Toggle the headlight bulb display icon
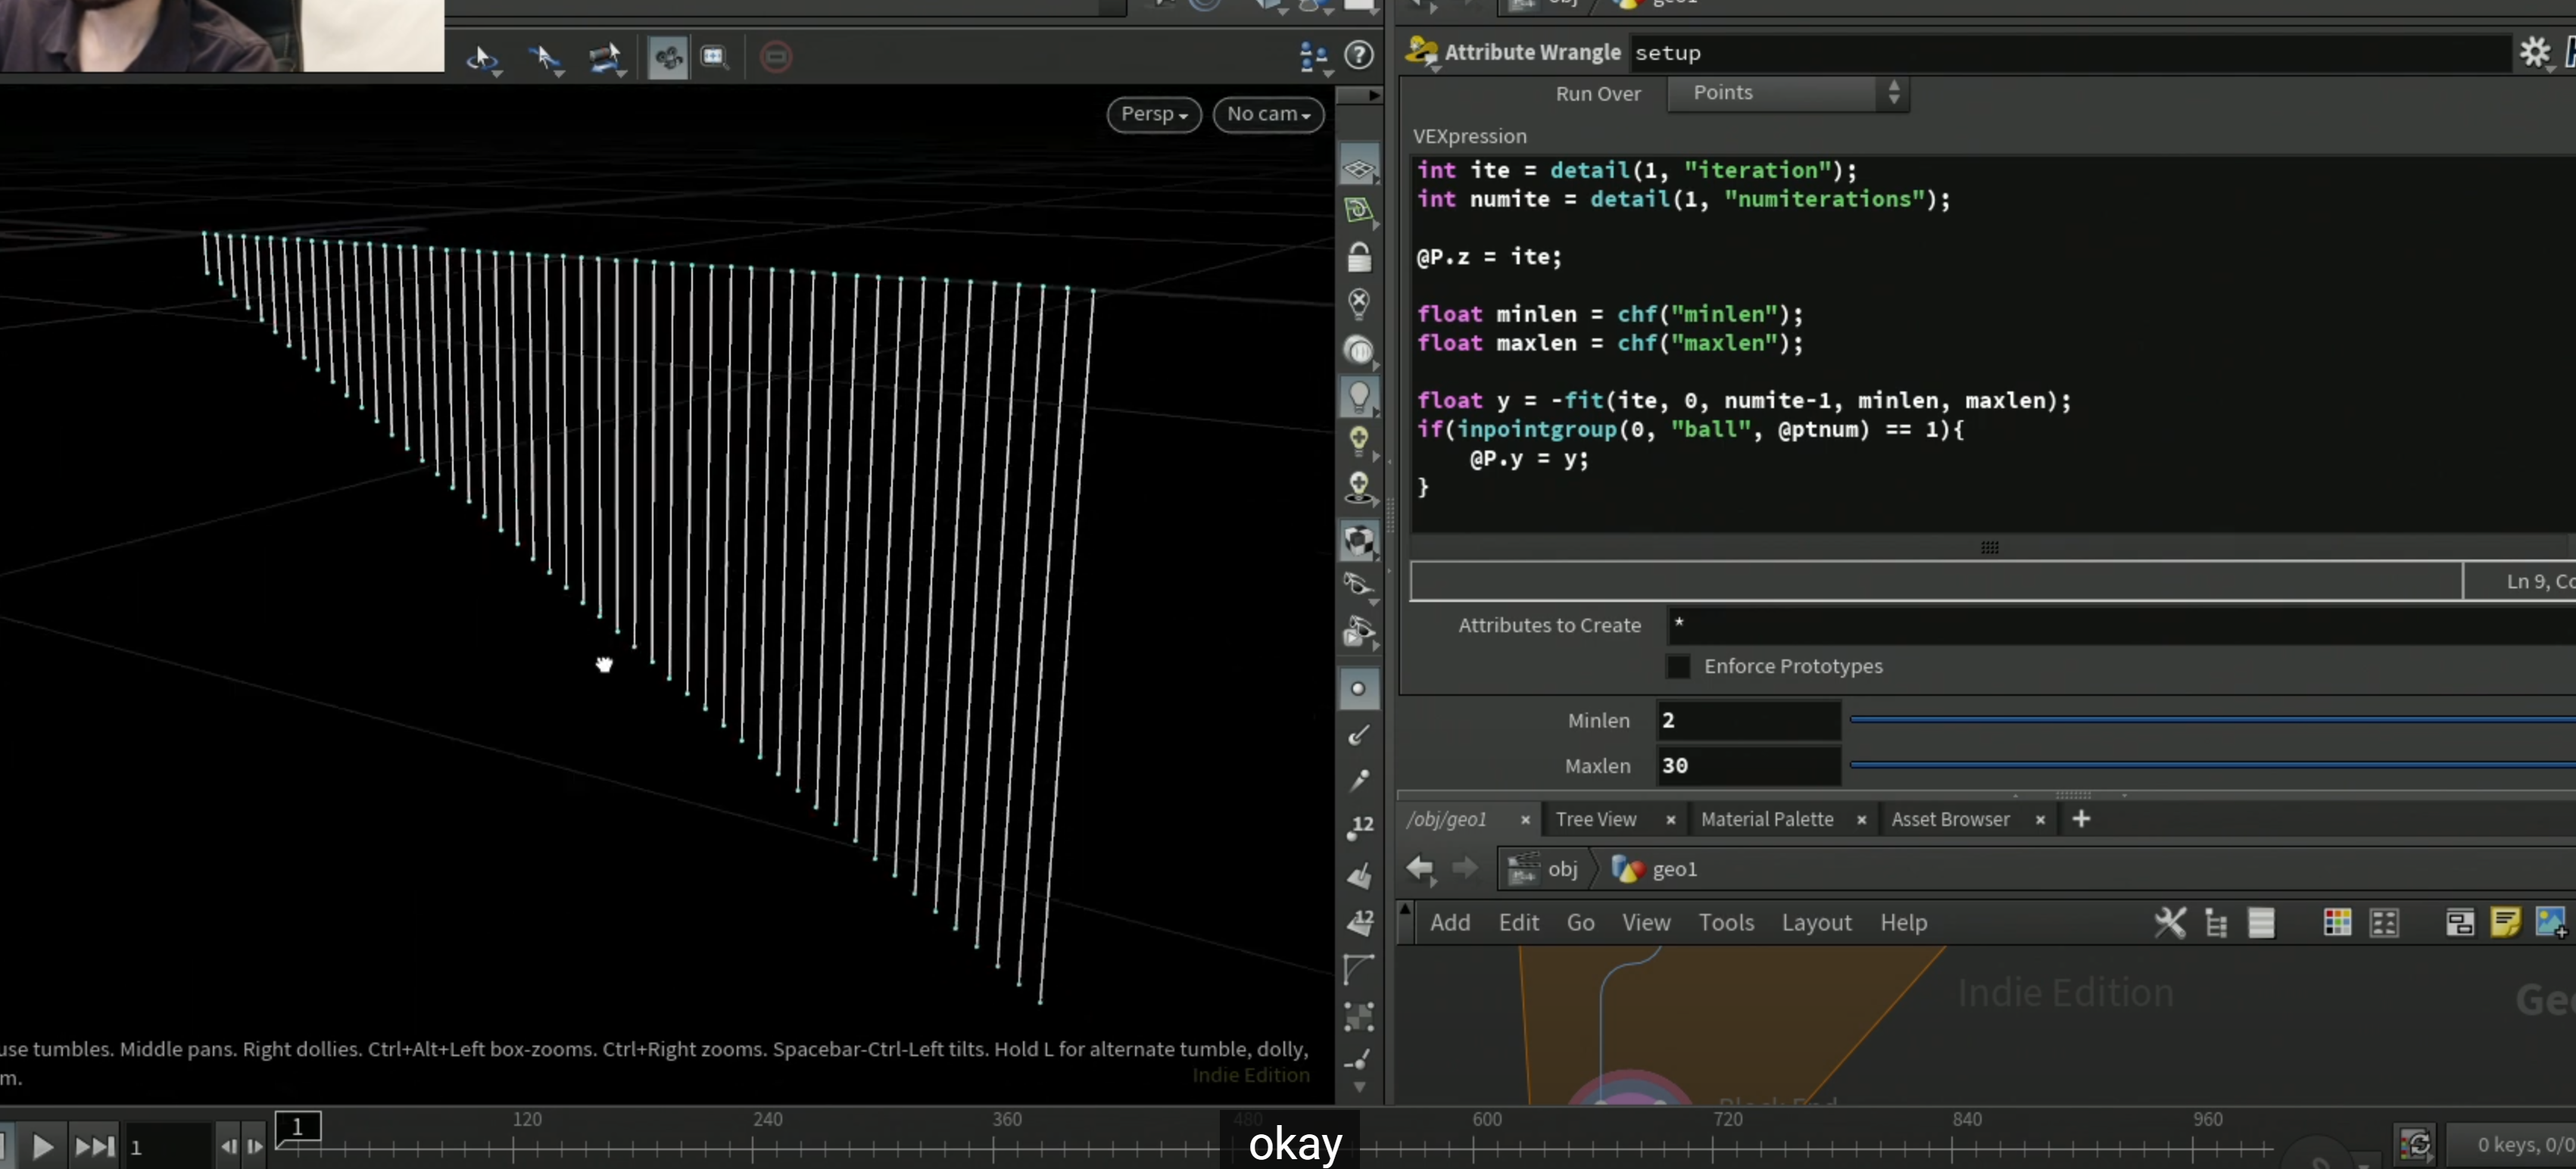 tap(1358, 397)
